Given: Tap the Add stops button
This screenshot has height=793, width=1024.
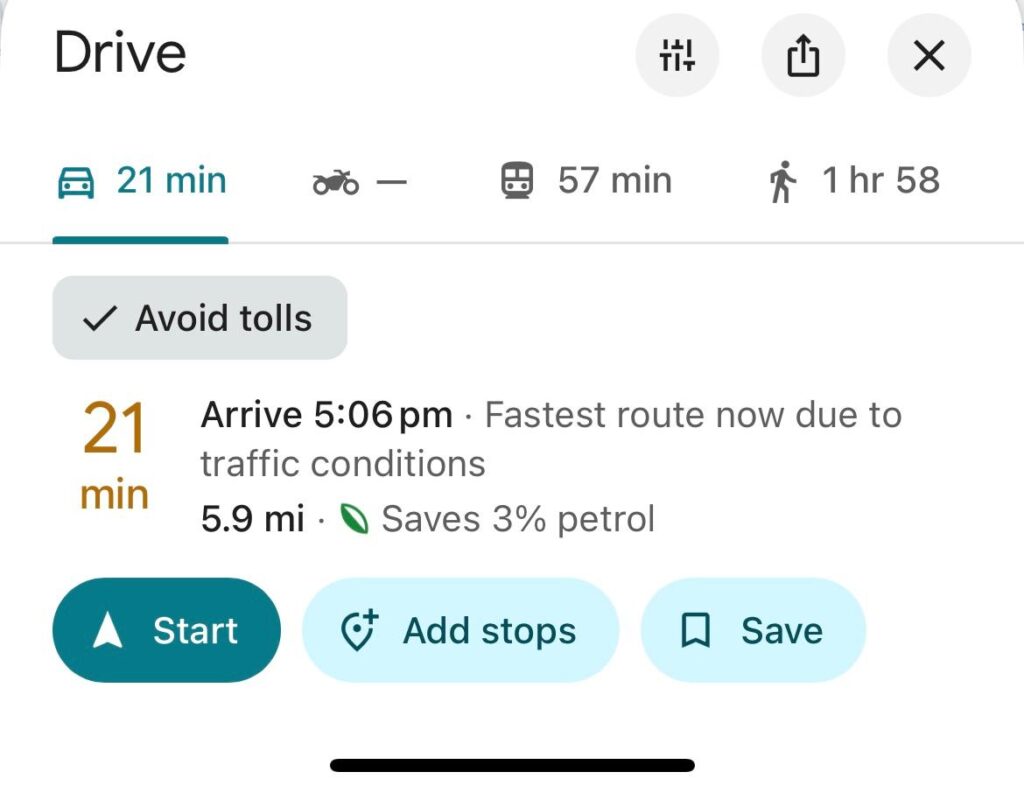Looking at the screenshot, I should click(x=460, y=630).
